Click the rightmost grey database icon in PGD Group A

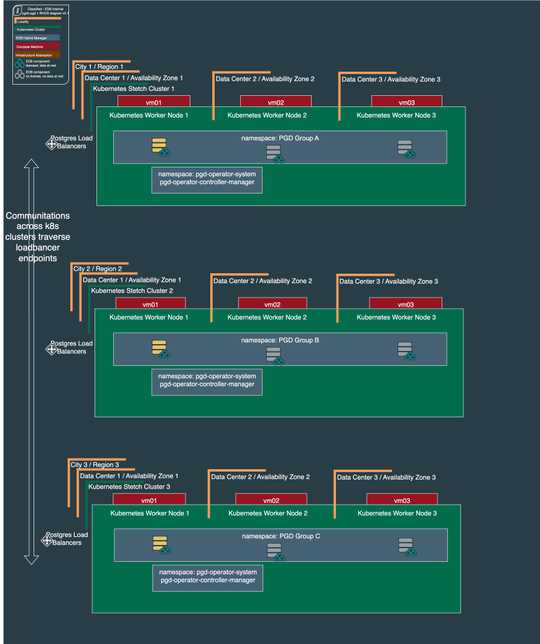(x=406, y=149)
